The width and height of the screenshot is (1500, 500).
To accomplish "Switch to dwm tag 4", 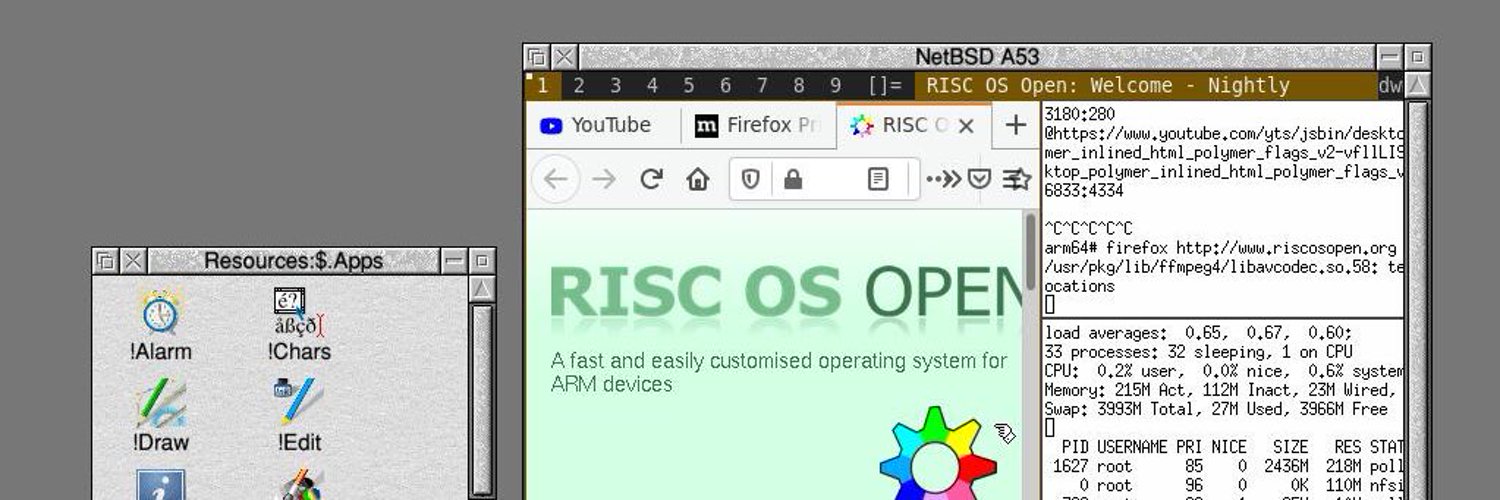I will click(652, 86).
